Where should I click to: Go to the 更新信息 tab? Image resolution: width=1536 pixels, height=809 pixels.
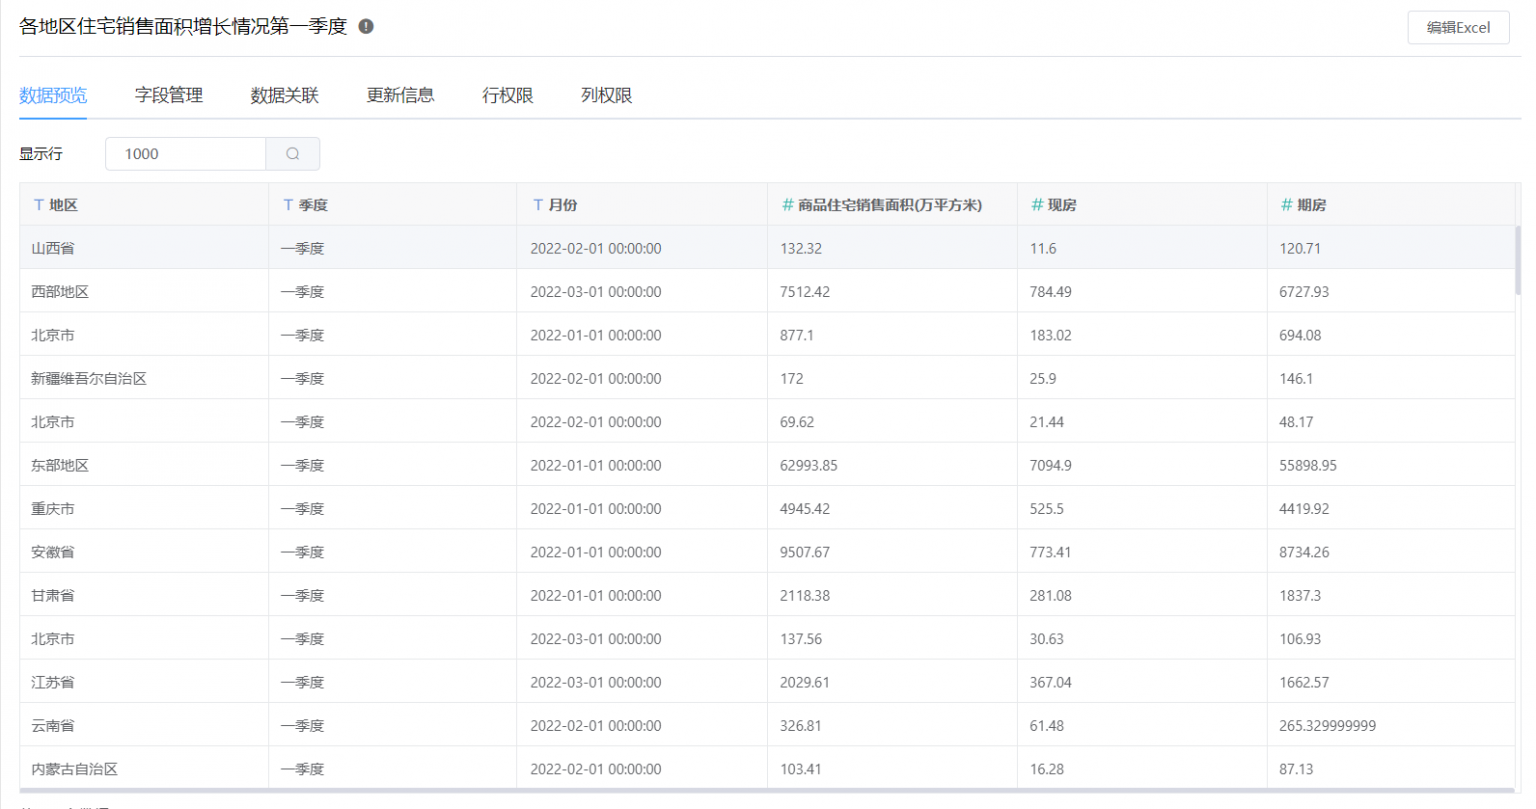(400, 96)
